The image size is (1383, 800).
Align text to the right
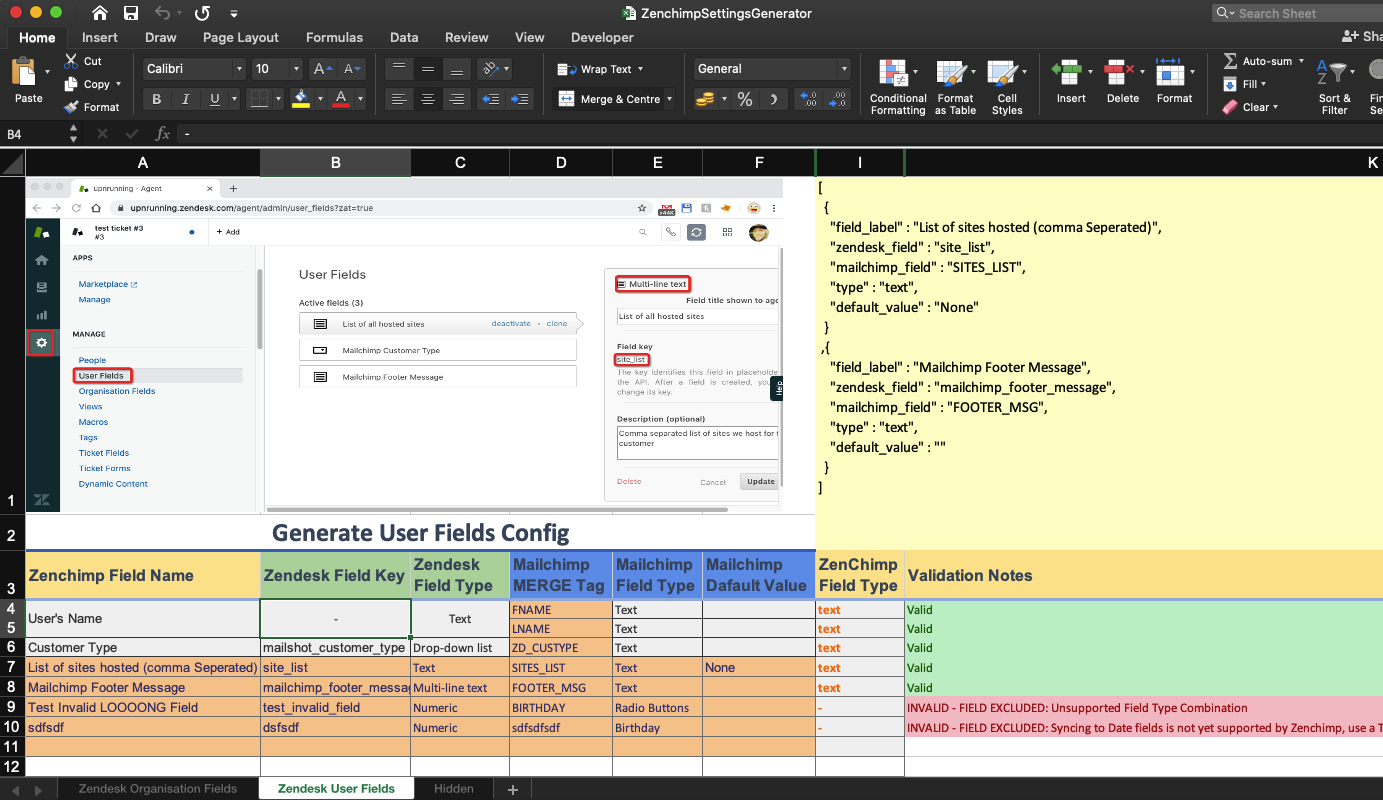[457, 99]
